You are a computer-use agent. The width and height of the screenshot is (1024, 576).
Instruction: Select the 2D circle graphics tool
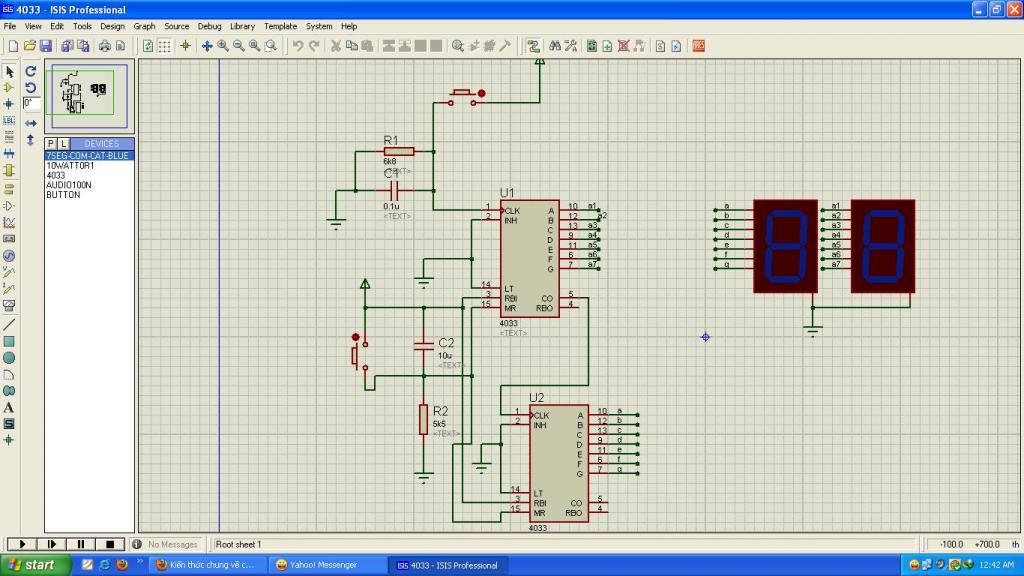point(9,358)
